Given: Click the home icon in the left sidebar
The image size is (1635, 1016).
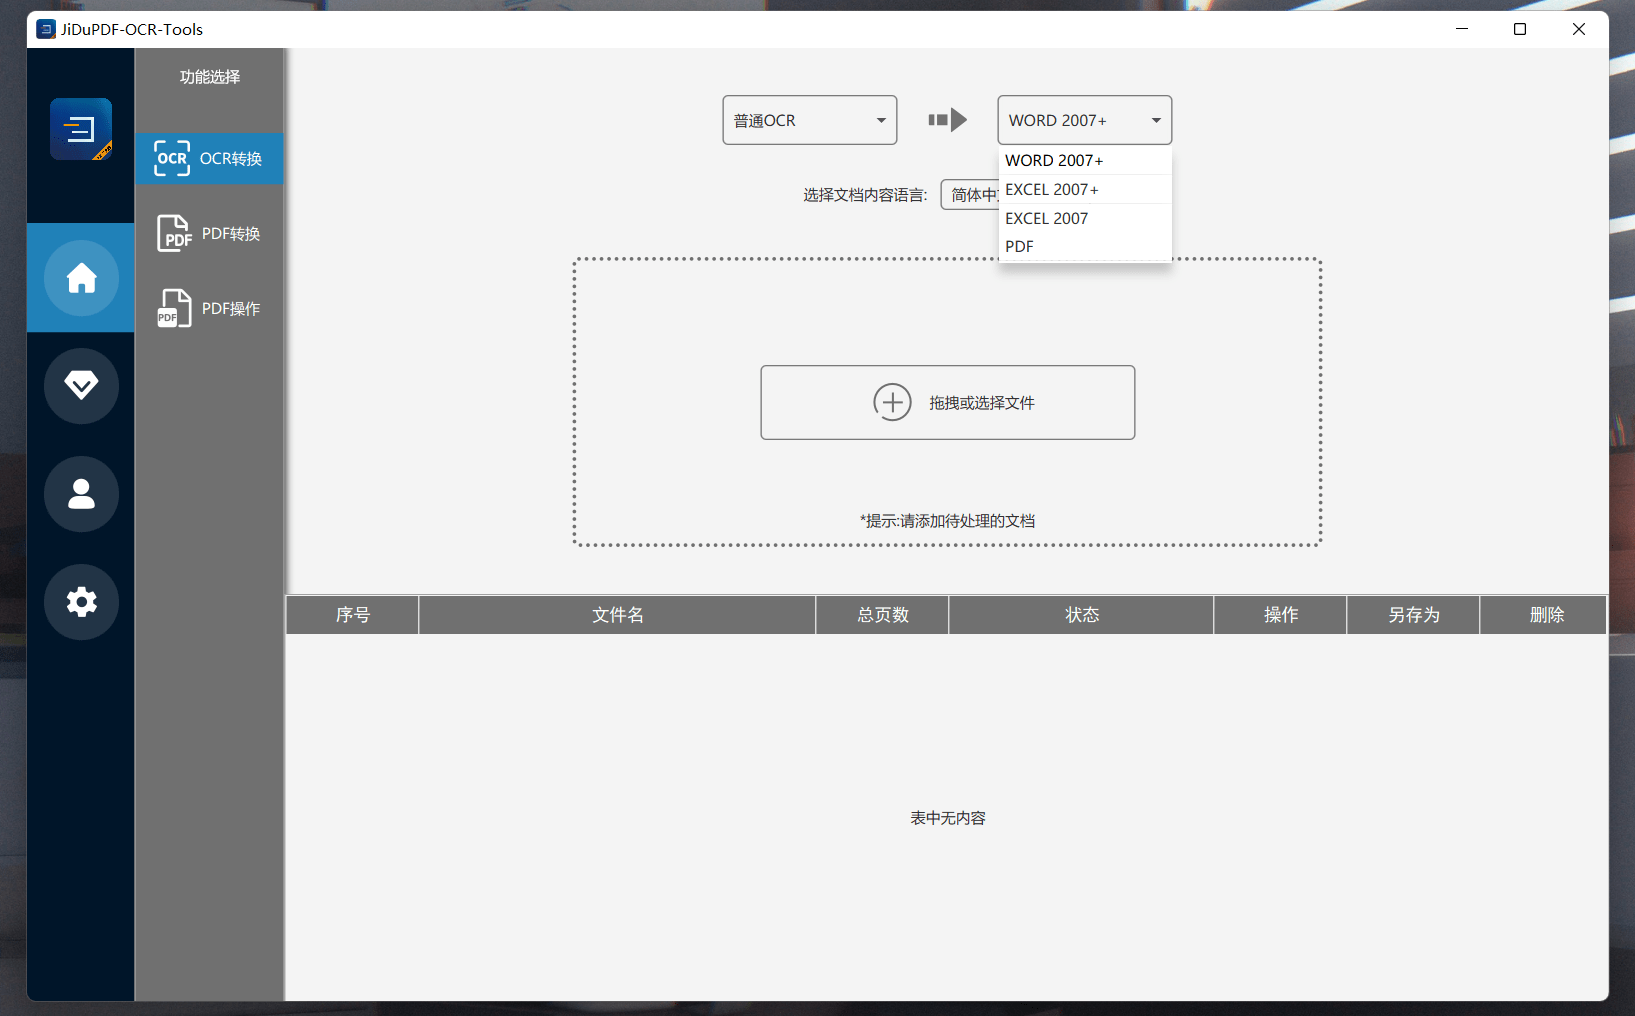Looking at the screenshot, I should (81, 278).
